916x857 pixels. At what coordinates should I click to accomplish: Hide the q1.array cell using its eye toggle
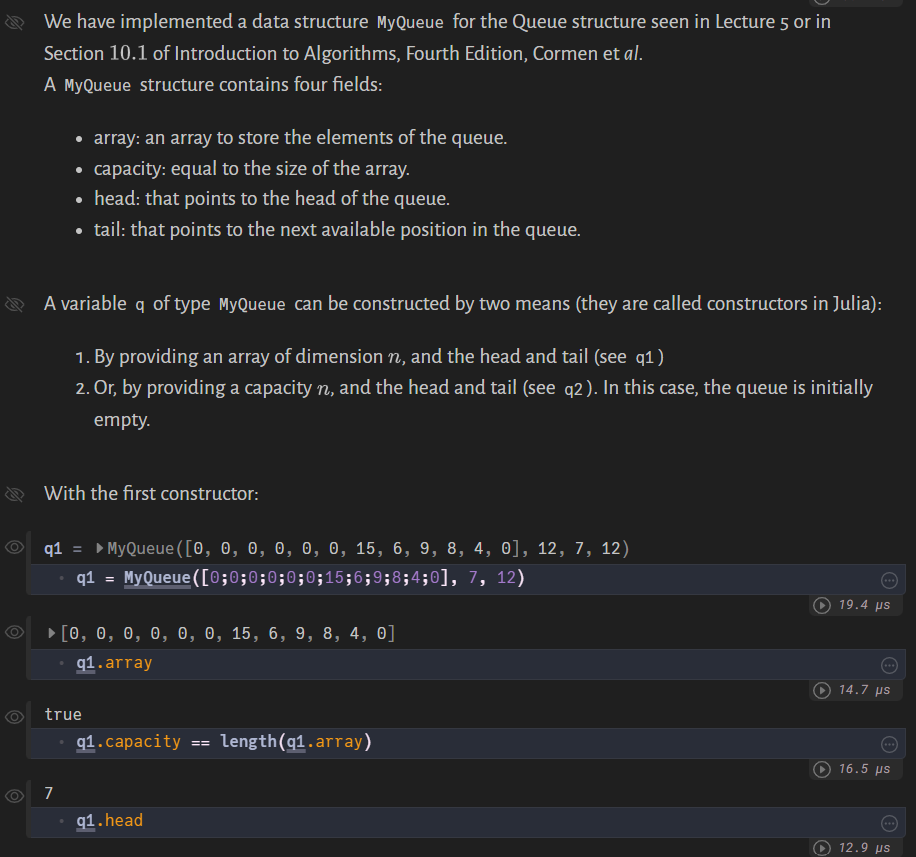(x=13, y=633)
